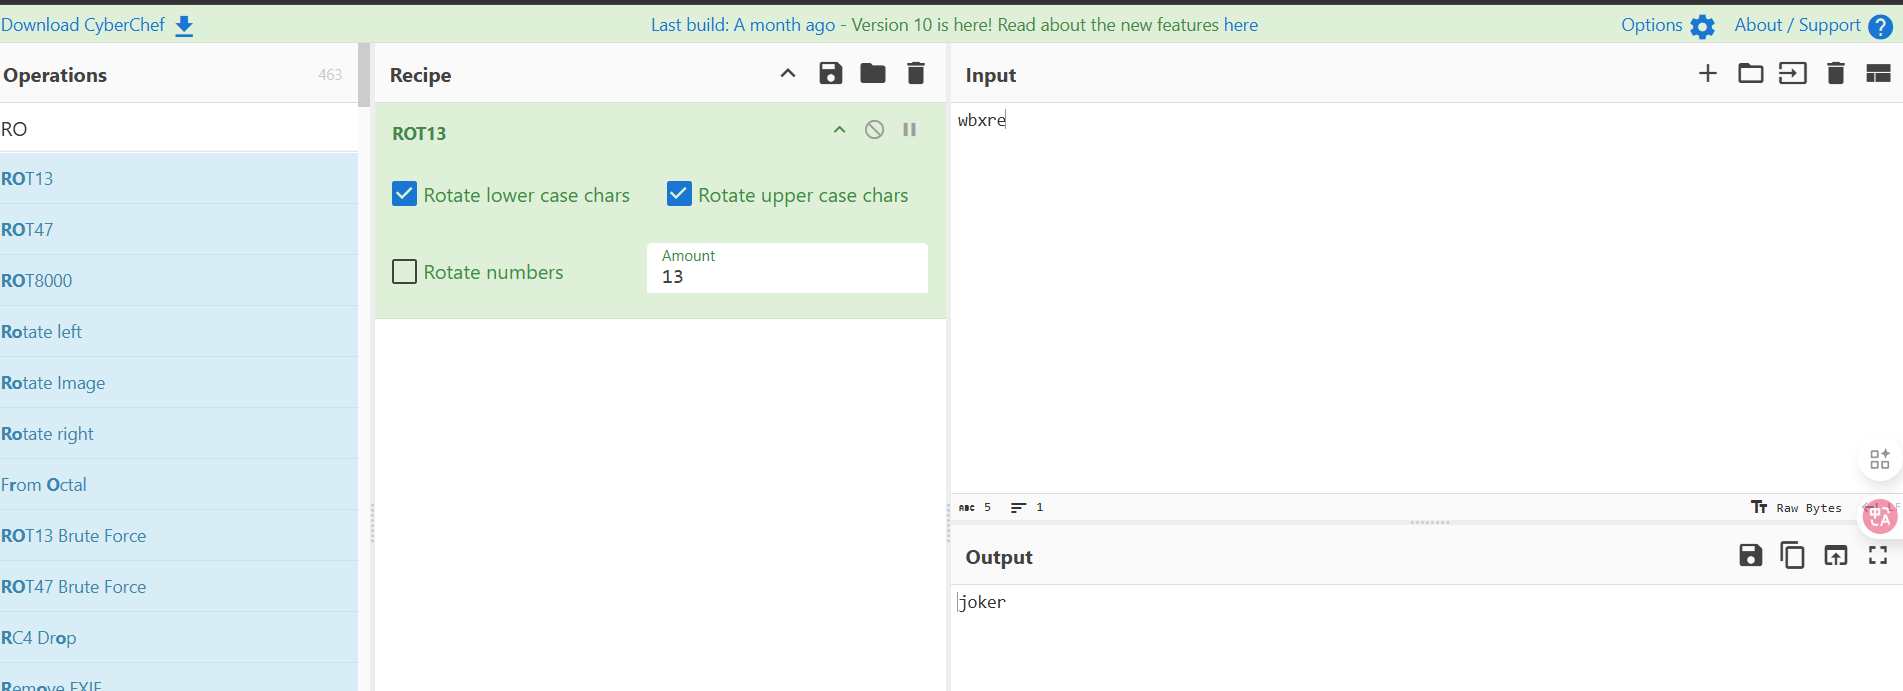Collapse the Recipe panel chevron
1903x691 pixels.
[x=787, y=73]
